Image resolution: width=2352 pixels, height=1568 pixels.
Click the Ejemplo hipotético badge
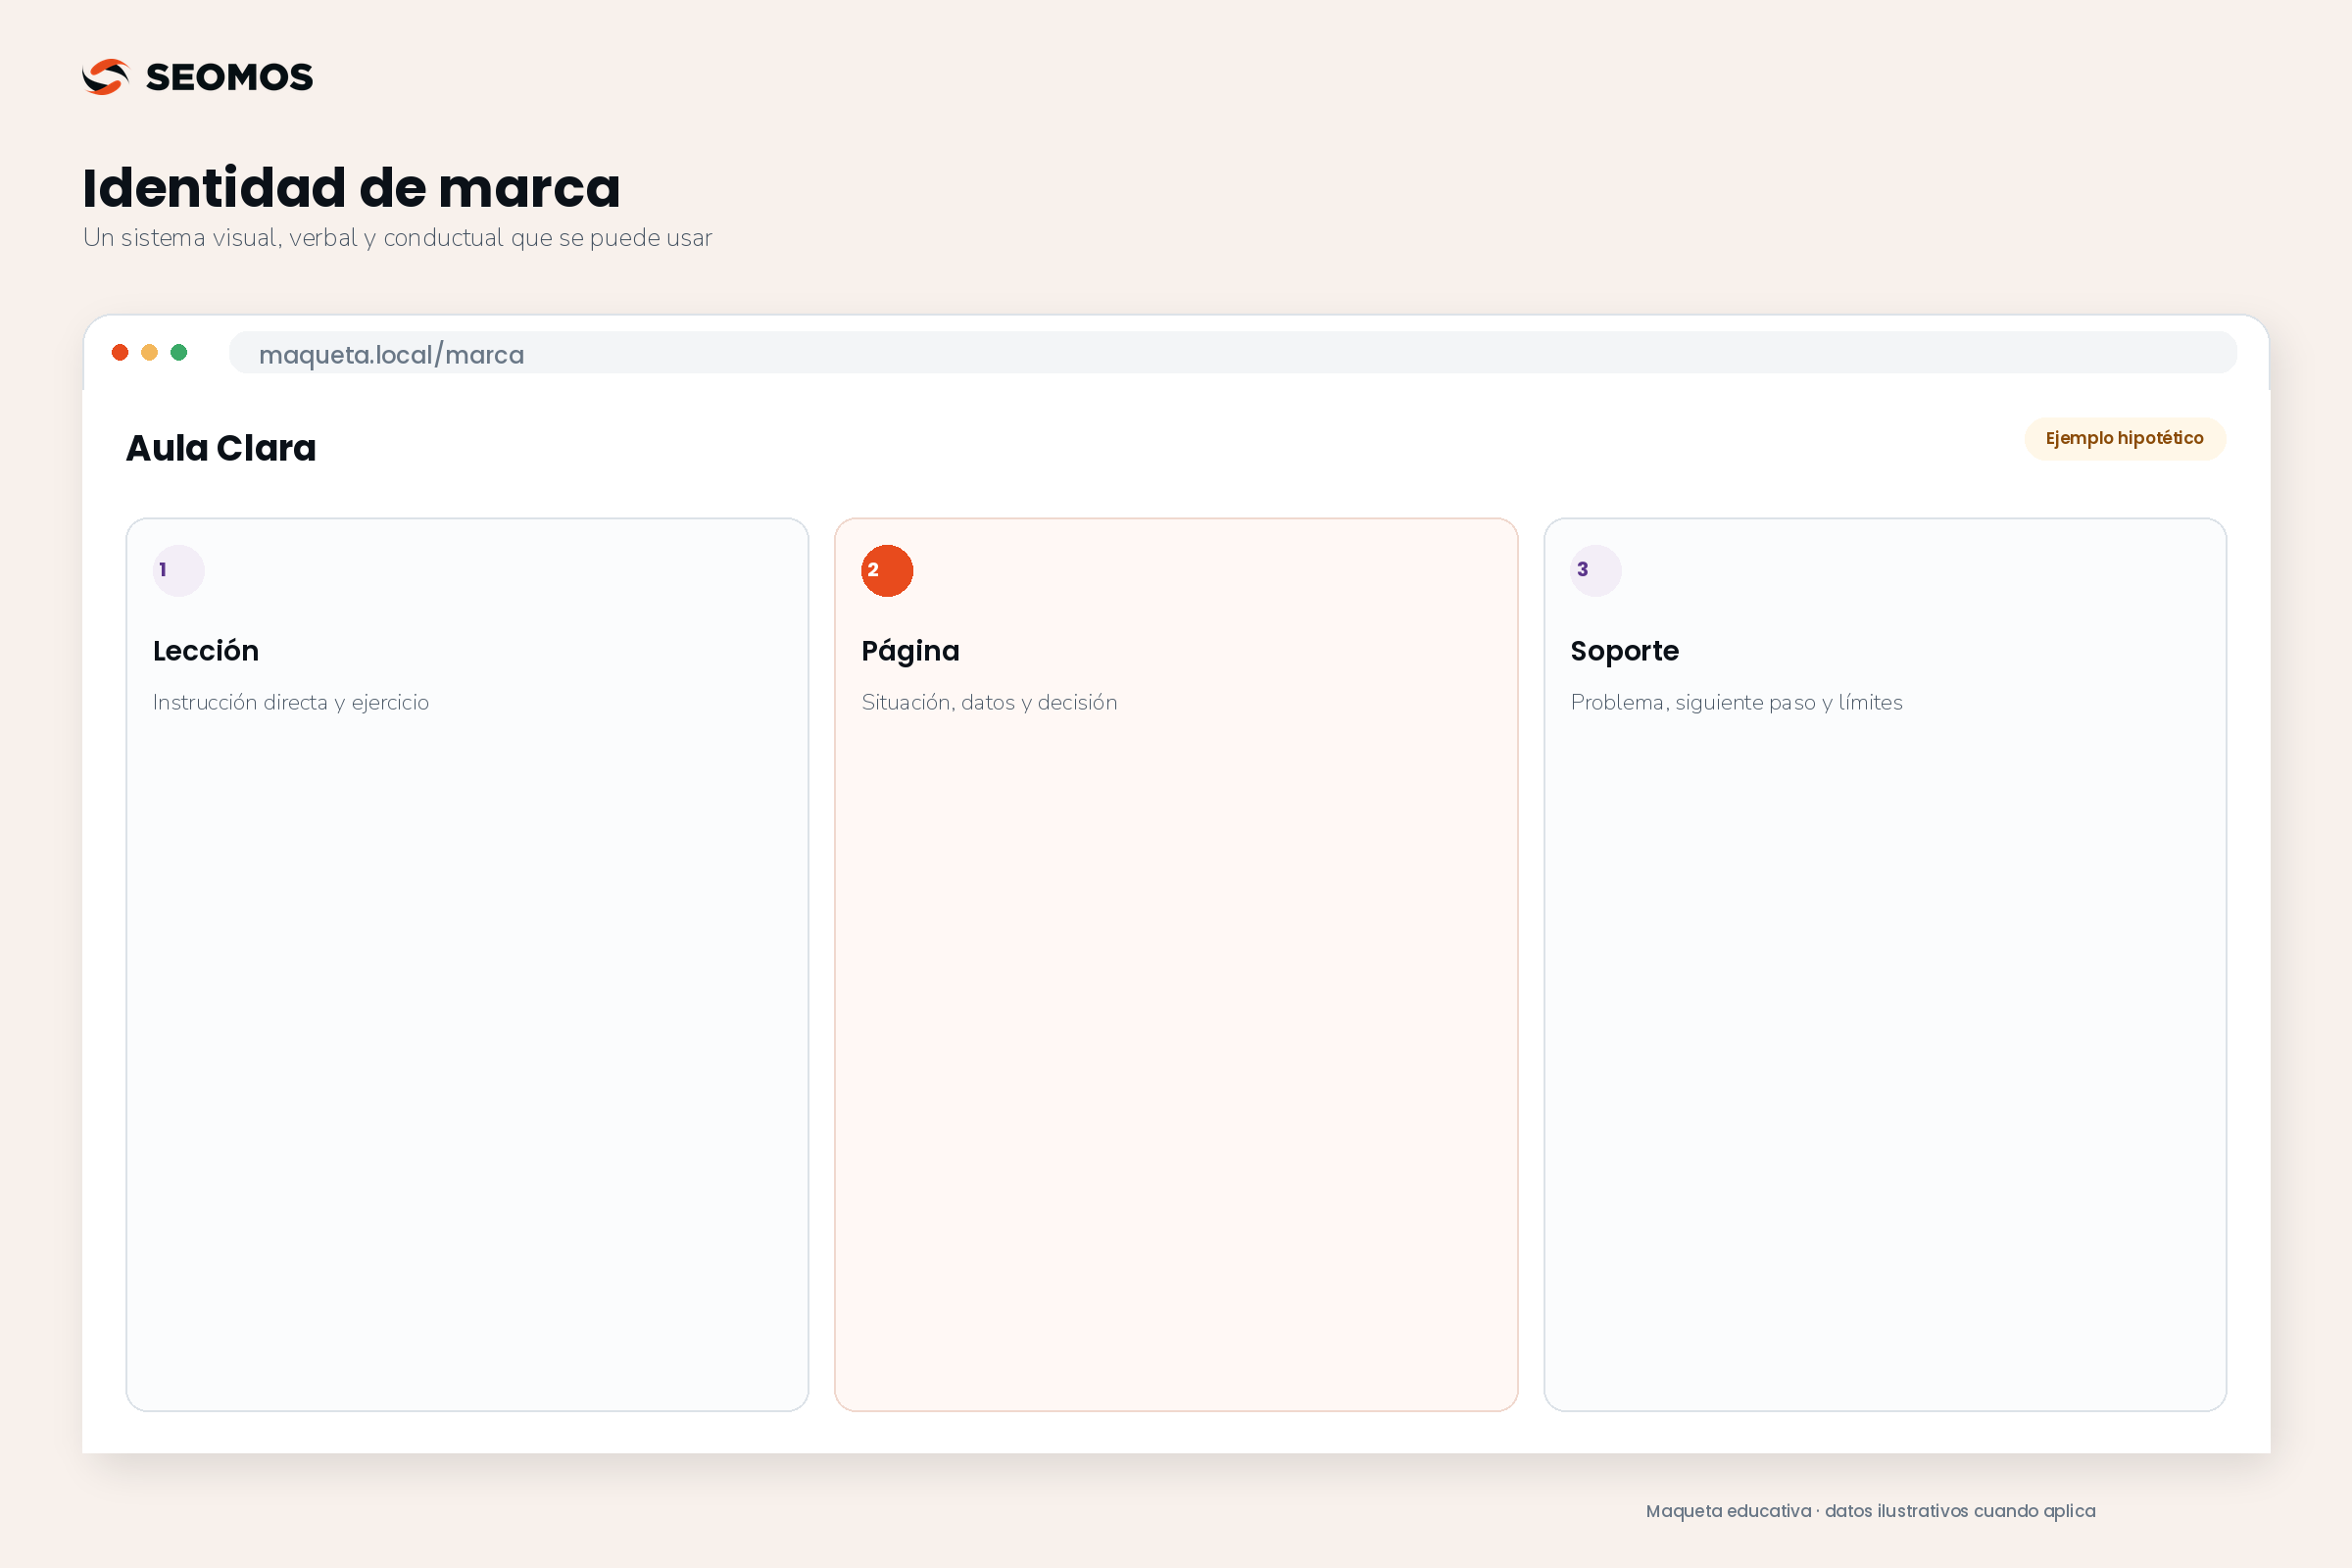coord(2124,439)
